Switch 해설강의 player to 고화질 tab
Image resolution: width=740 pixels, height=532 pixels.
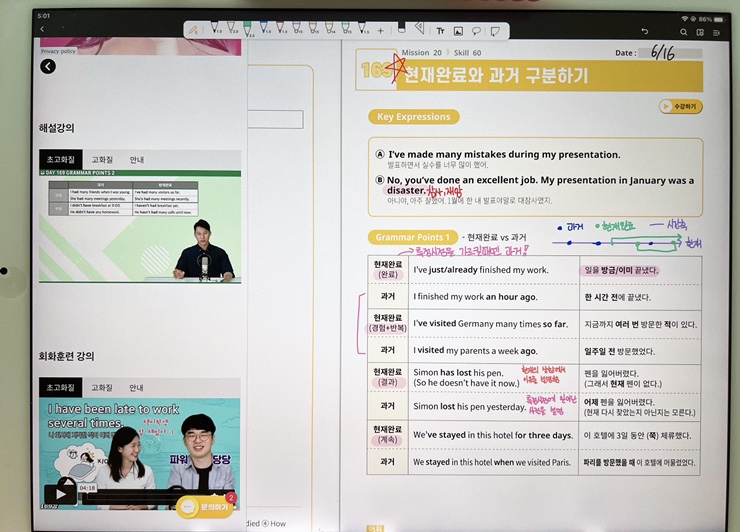pos(102,160)
